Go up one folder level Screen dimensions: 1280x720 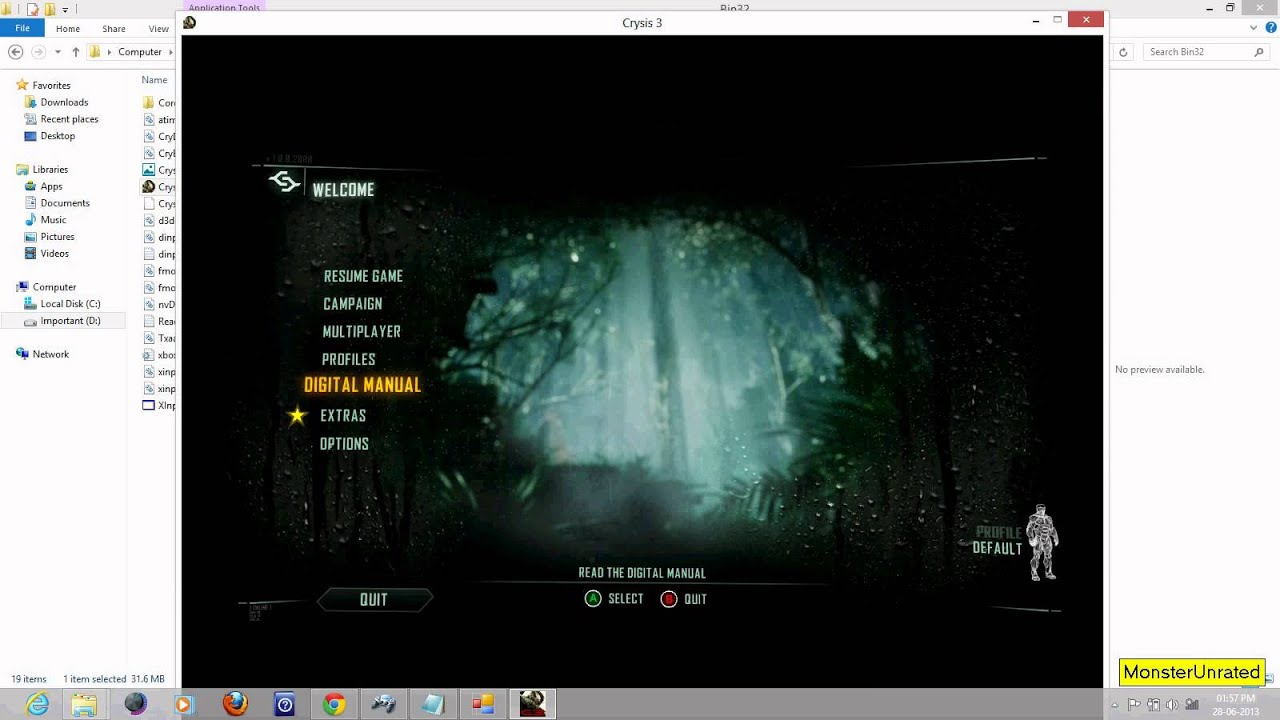[75, 52]
